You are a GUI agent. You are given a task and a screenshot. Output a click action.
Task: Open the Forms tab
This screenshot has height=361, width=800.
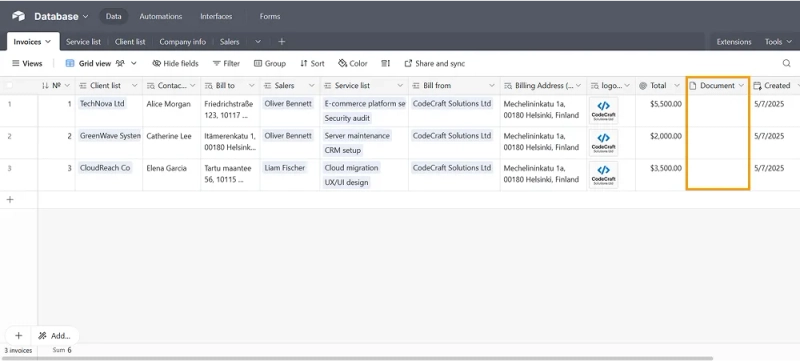(x=270, y=16)
